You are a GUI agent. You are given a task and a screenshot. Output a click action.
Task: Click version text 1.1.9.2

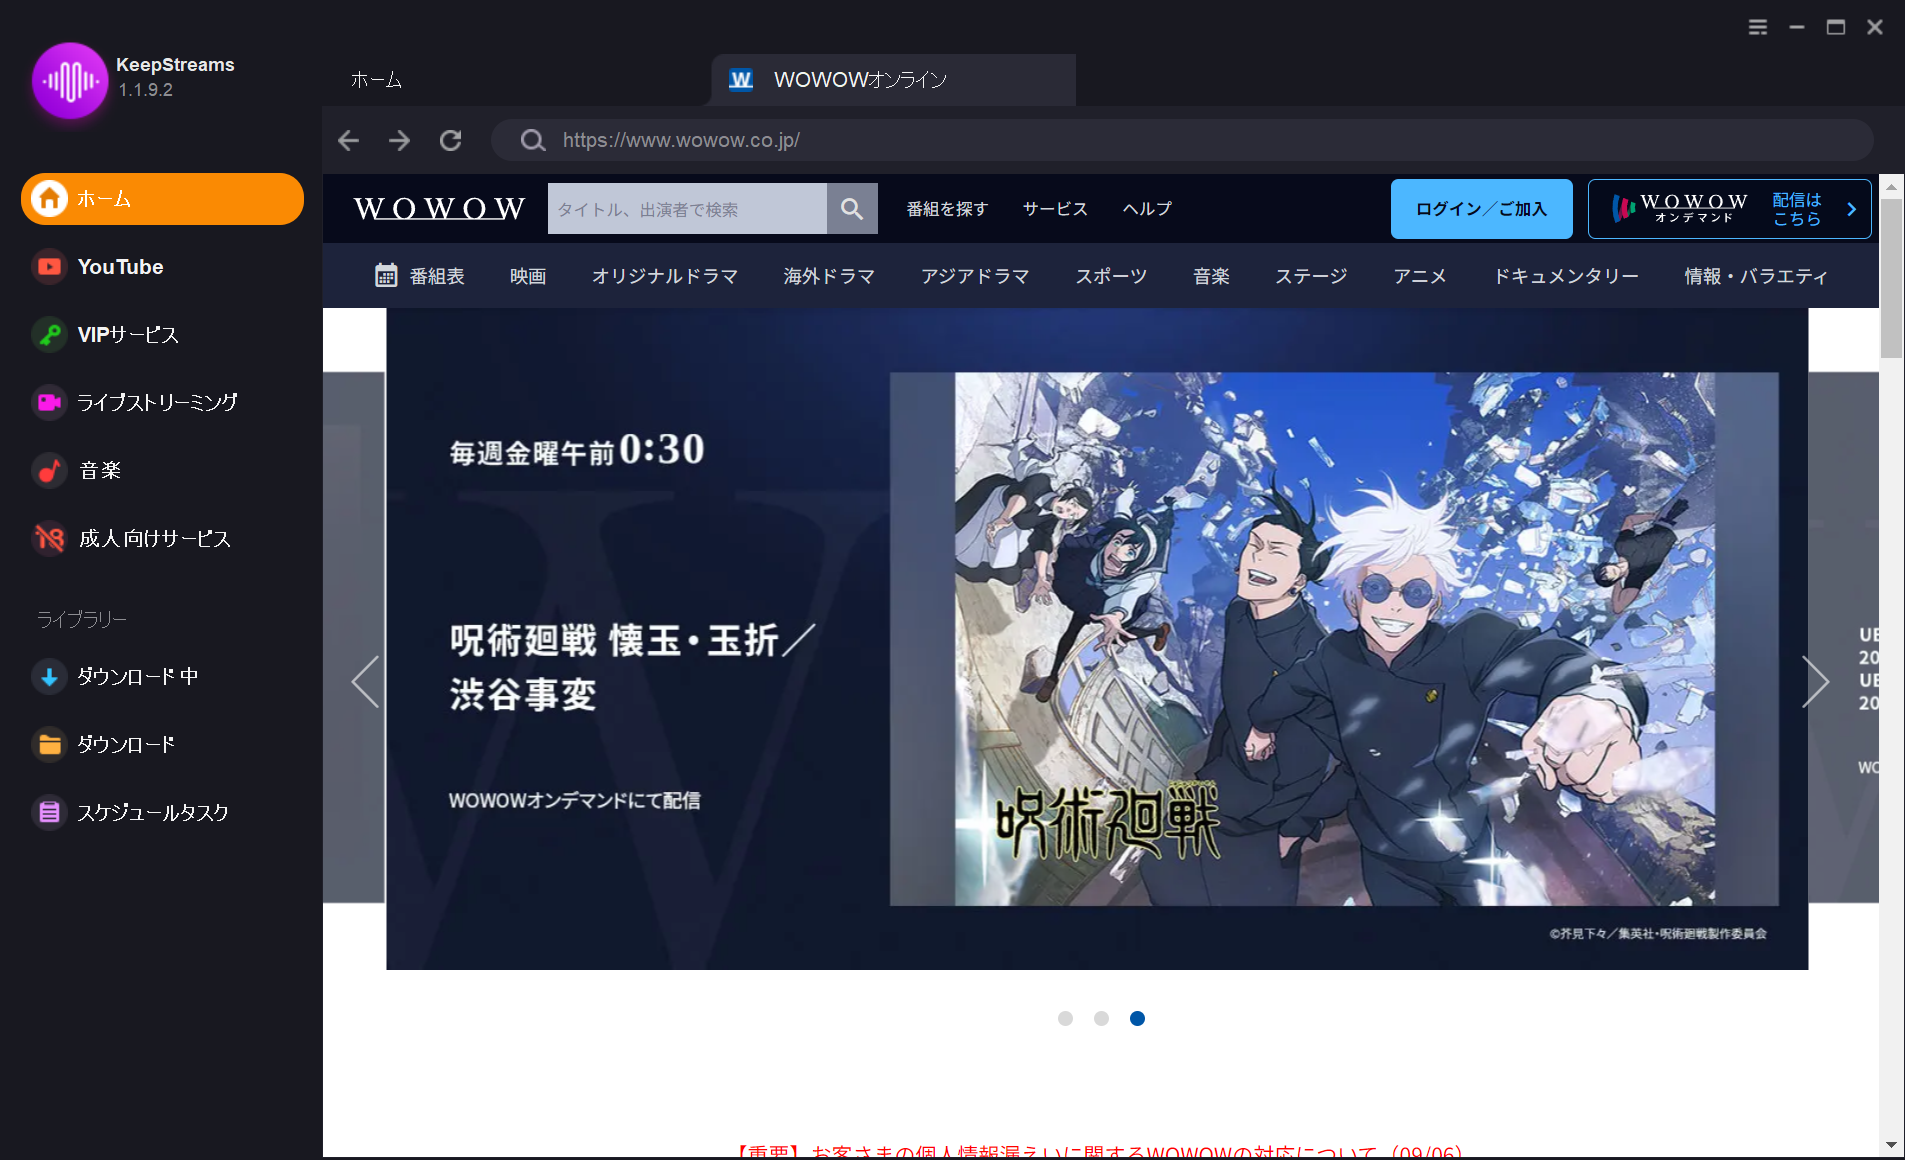pyautogui.click(x=146, y=90)
